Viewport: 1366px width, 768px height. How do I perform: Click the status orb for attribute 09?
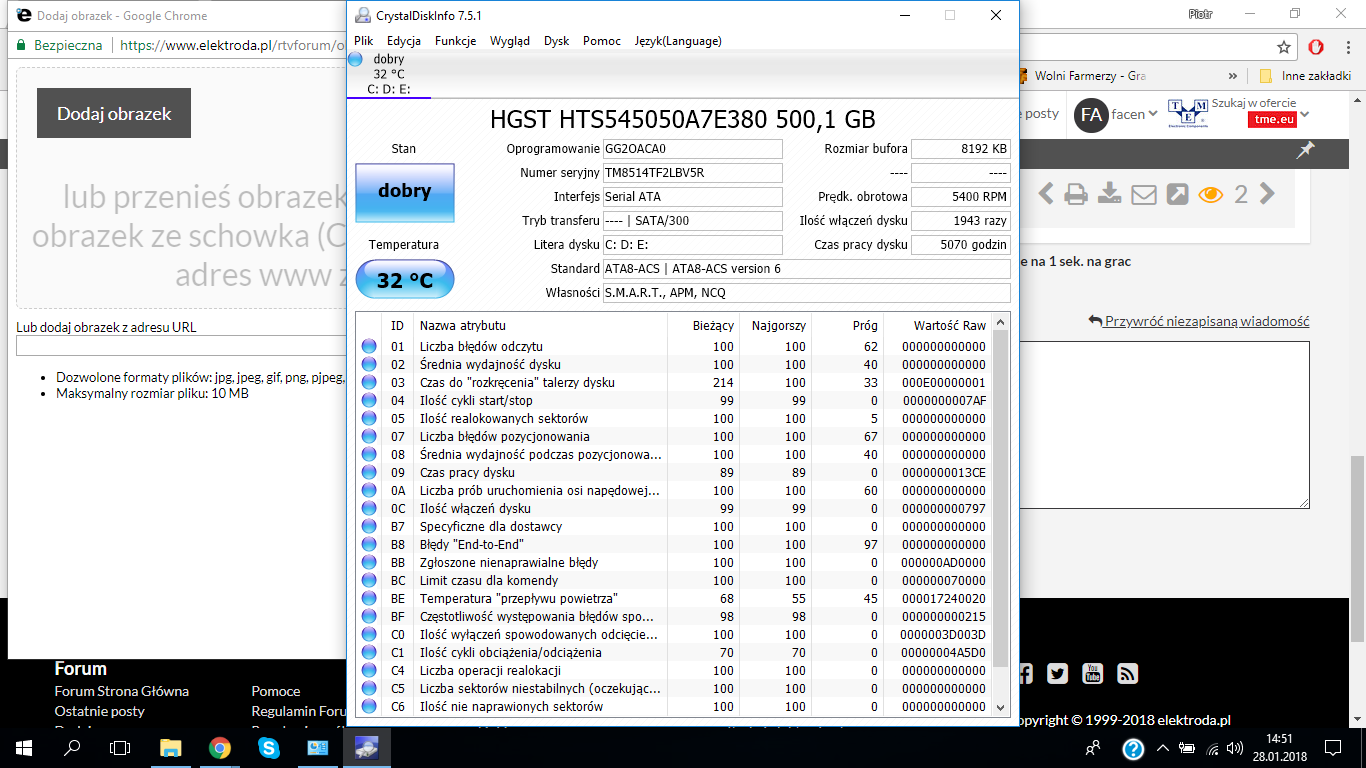[369, 473]
